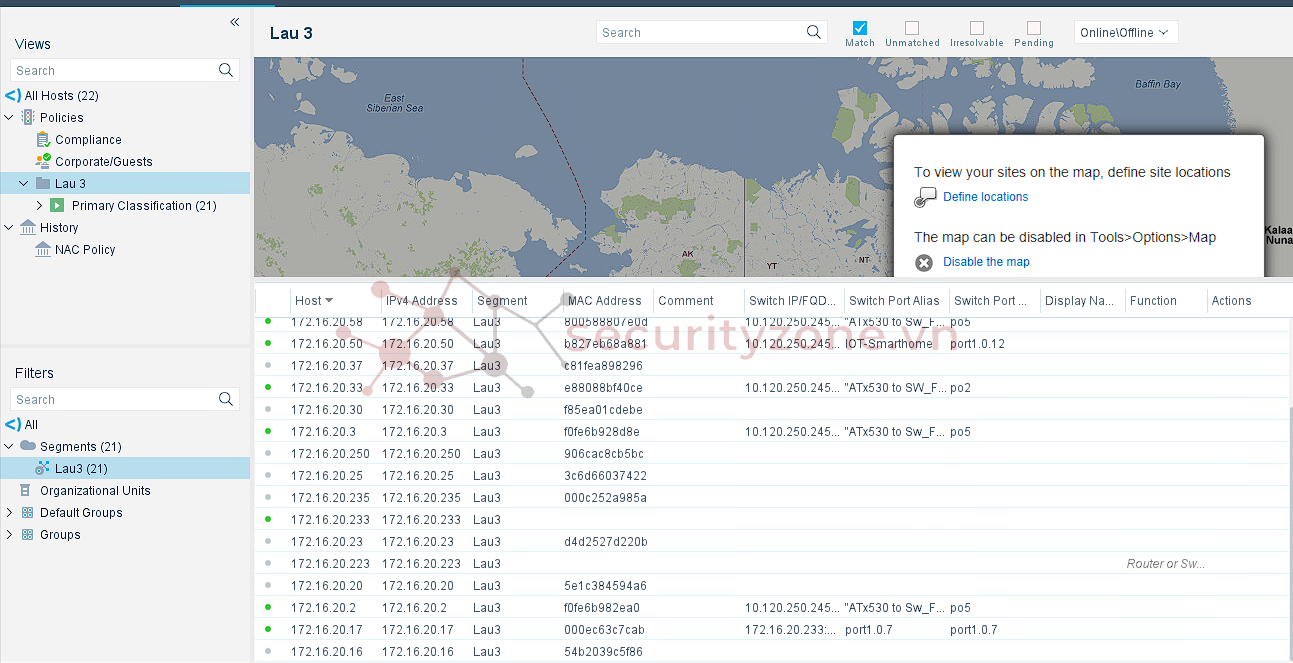Select the Lau3 (21) segment icon
Screen dimensions: 1293x663
point(43,469)
